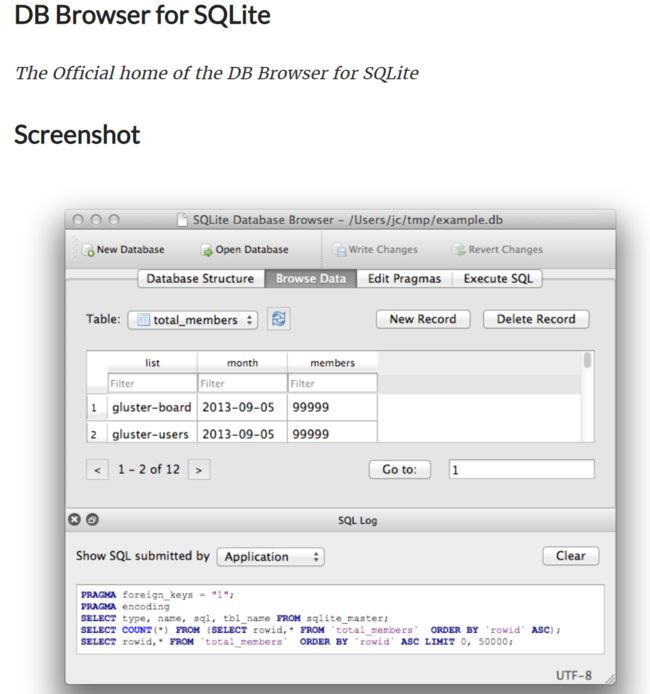650x694 pixels.
Task: Click the Filter field under the month column
Action: [242, 383]
